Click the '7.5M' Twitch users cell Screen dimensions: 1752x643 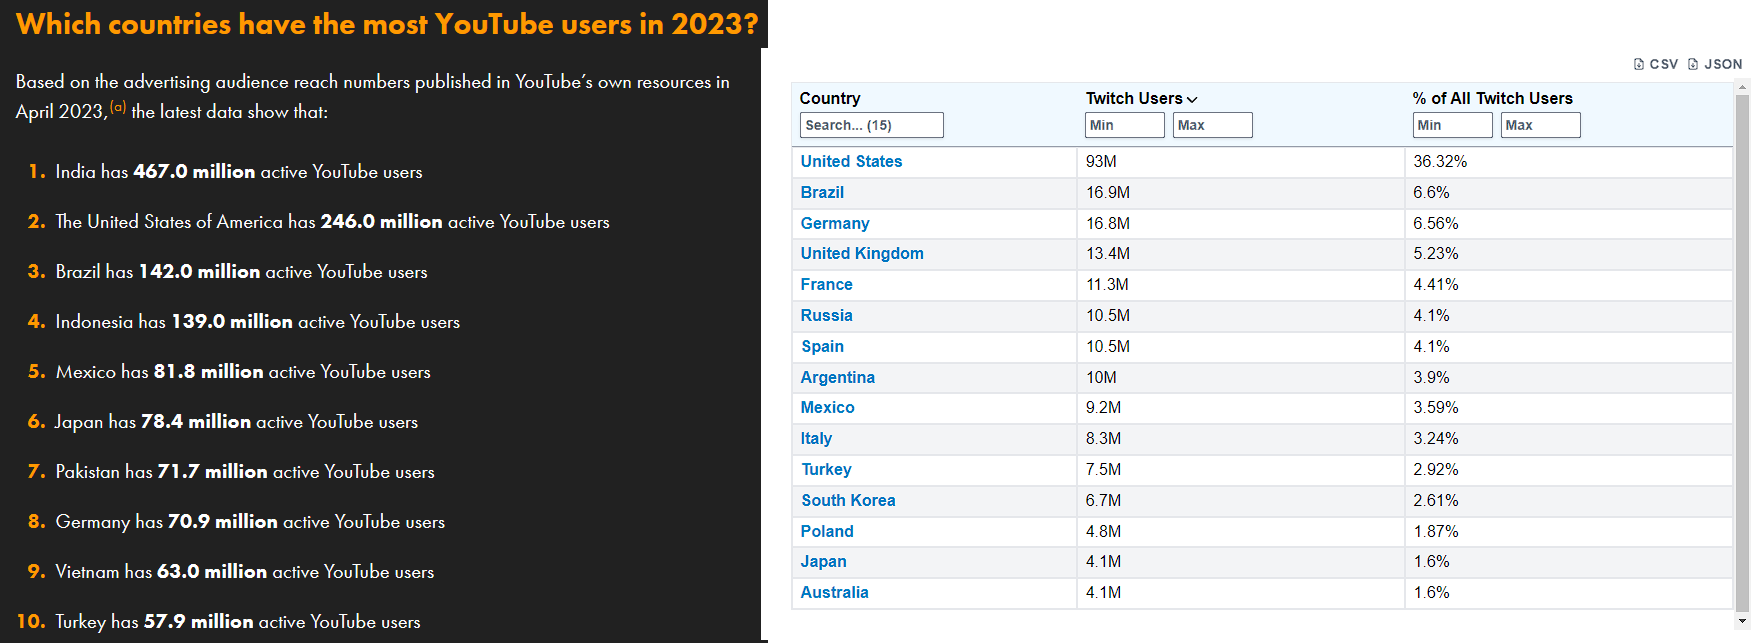click(1240, 470)
